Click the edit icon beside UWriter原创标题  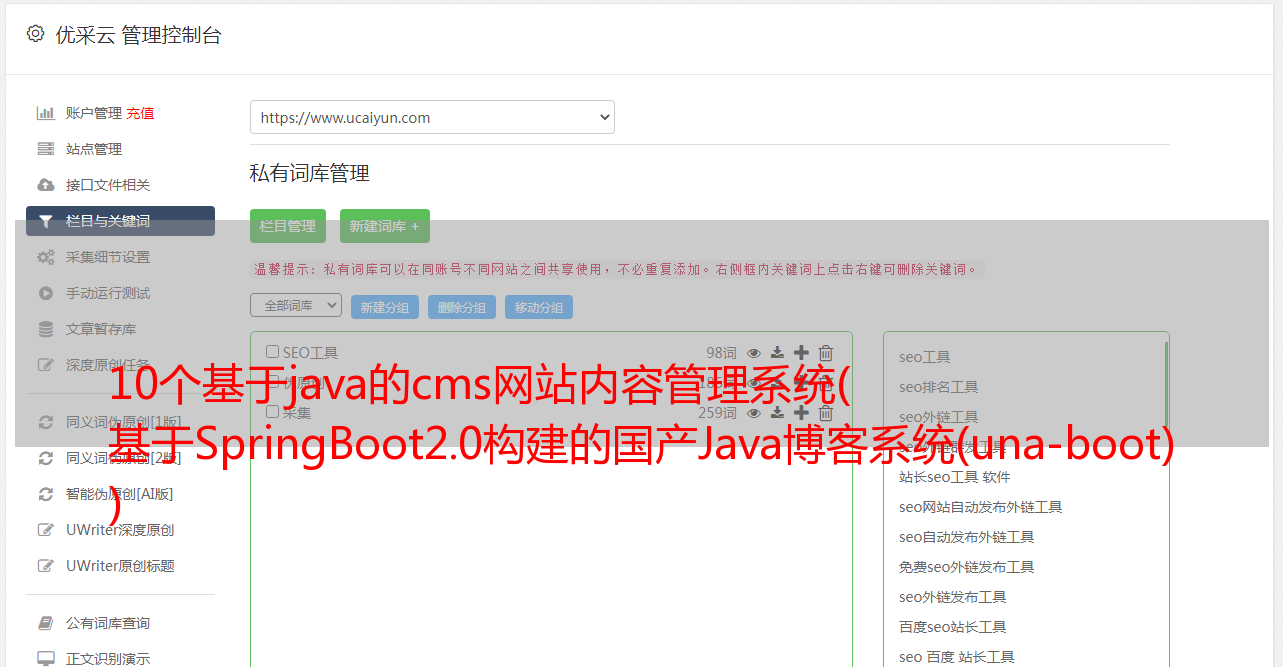pos(46,566)
